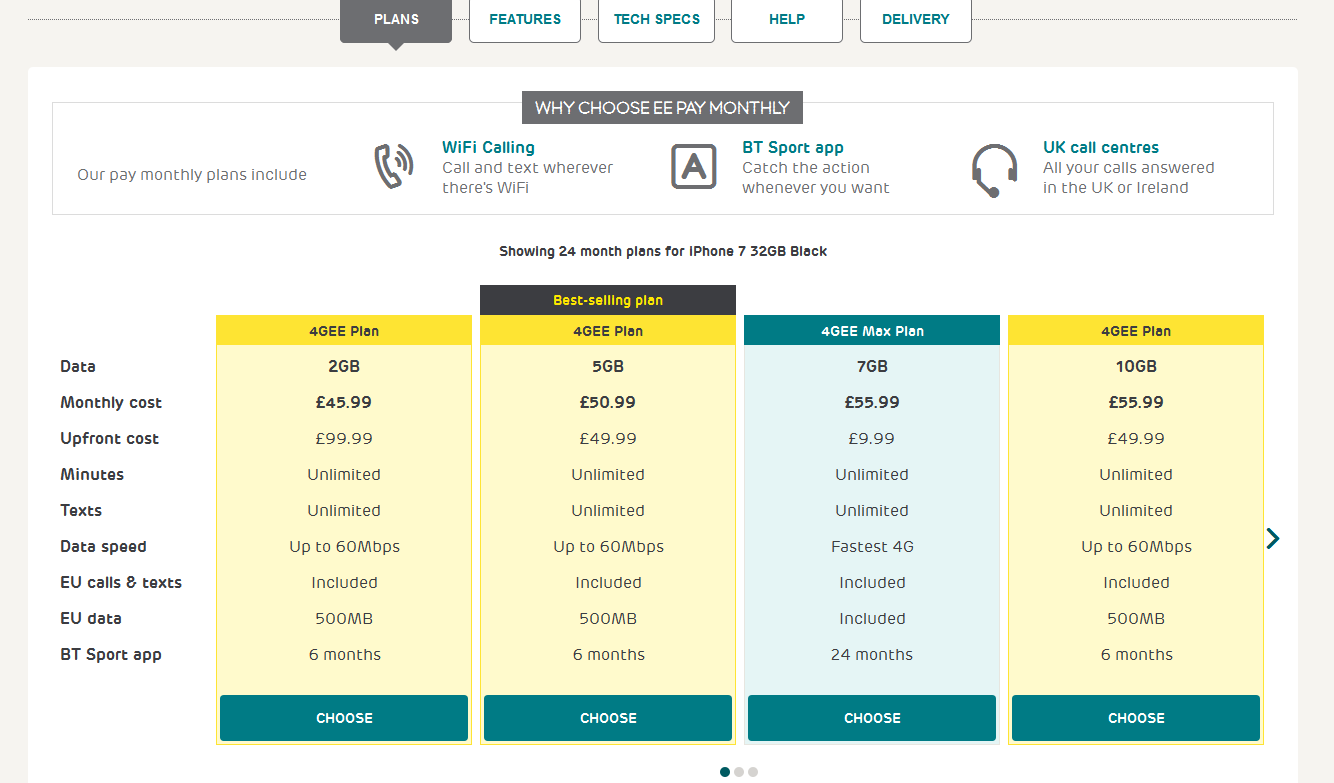The width and height of the screenshot is (1334, 783).
Task: Click the £45.99 monthly cost
Action: (x=344, y=403)
